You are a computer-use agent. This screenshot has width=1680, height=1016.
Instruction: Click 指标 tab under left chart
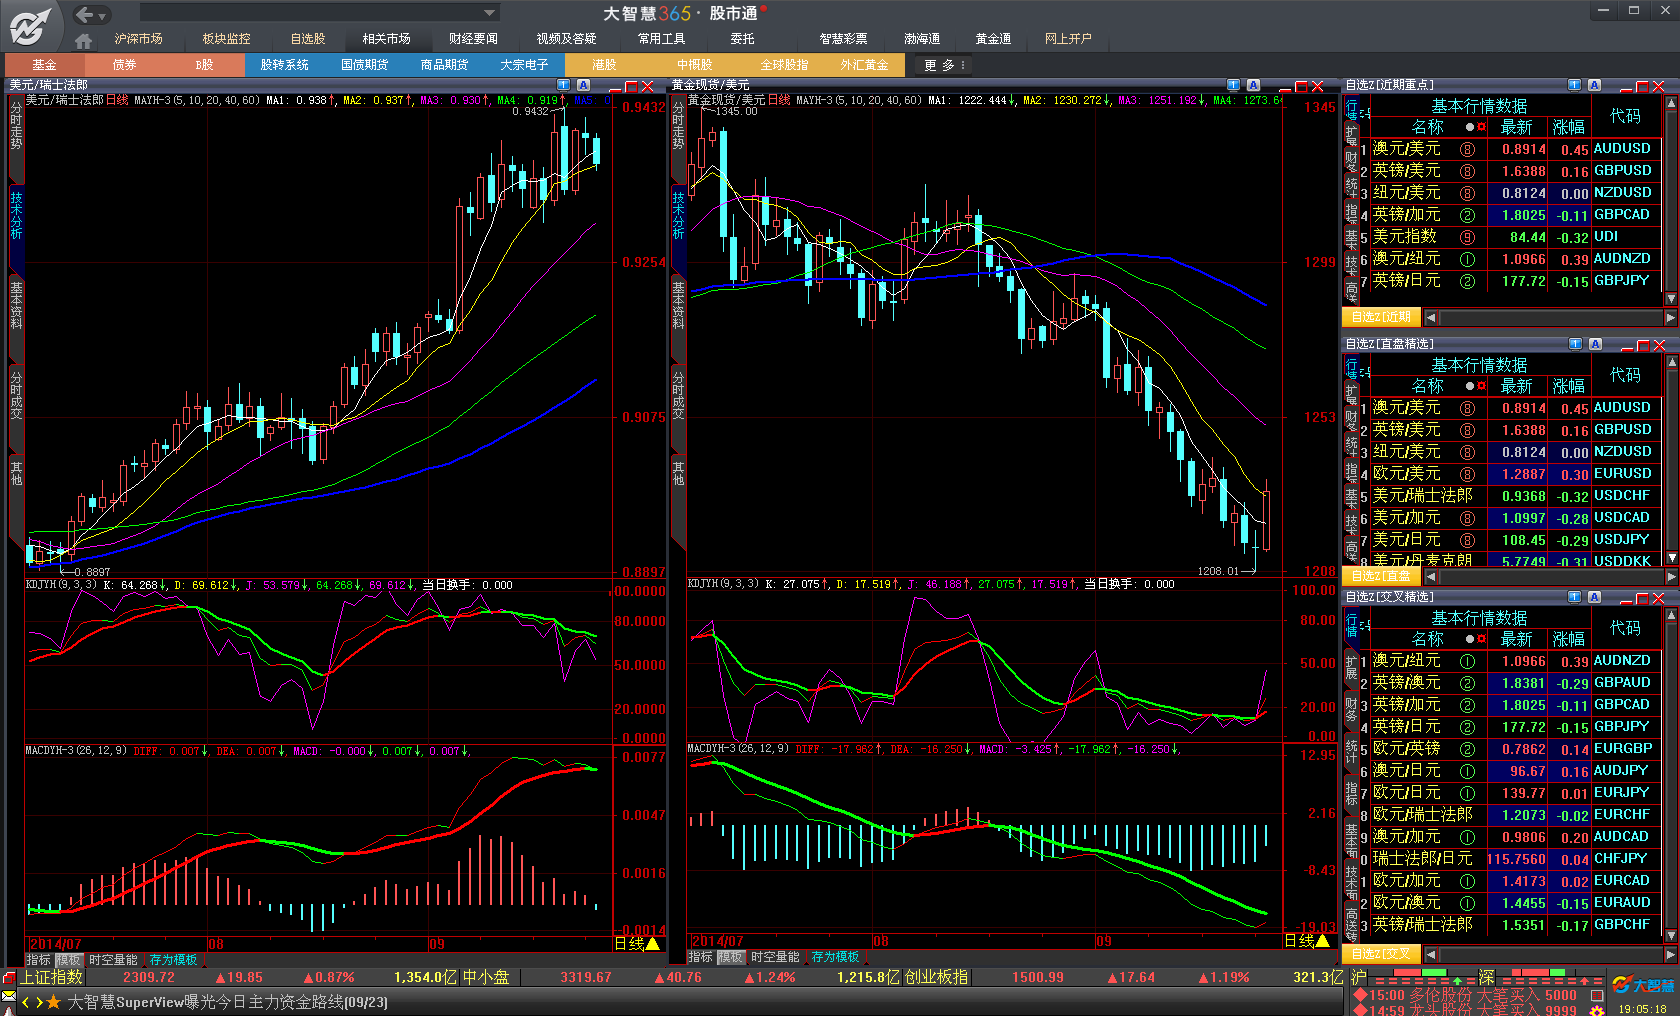click(x=38, y=960)
